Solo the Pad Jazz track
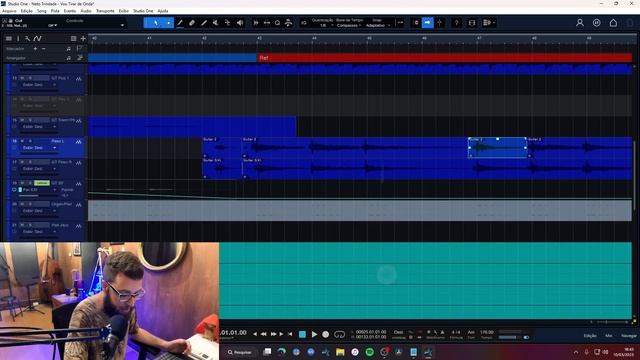The image size is (640, 360). 30,225
